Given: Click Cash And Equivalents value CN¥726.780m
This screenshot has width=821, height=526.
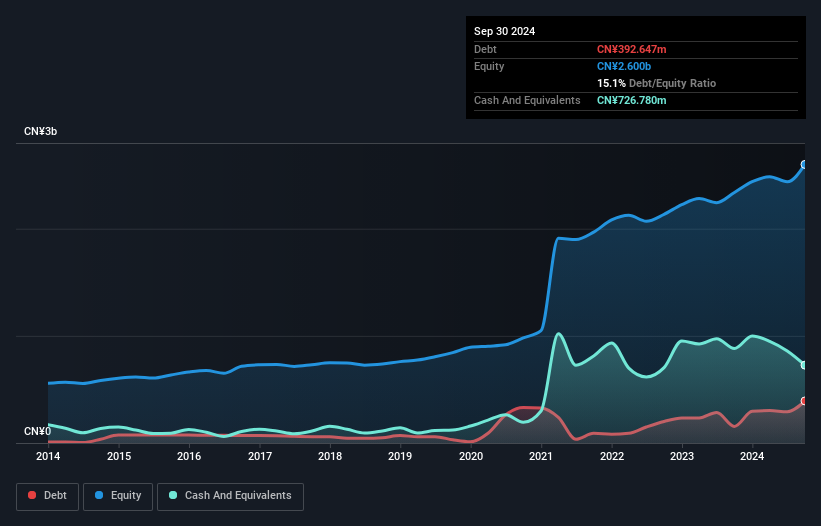Looking at the screenshot, I should coord(631,100).
